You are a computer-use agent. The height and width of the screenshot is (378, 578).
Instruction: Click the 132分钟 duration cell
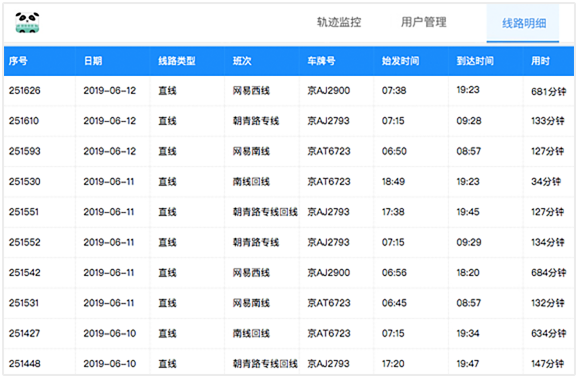(547, 303)
